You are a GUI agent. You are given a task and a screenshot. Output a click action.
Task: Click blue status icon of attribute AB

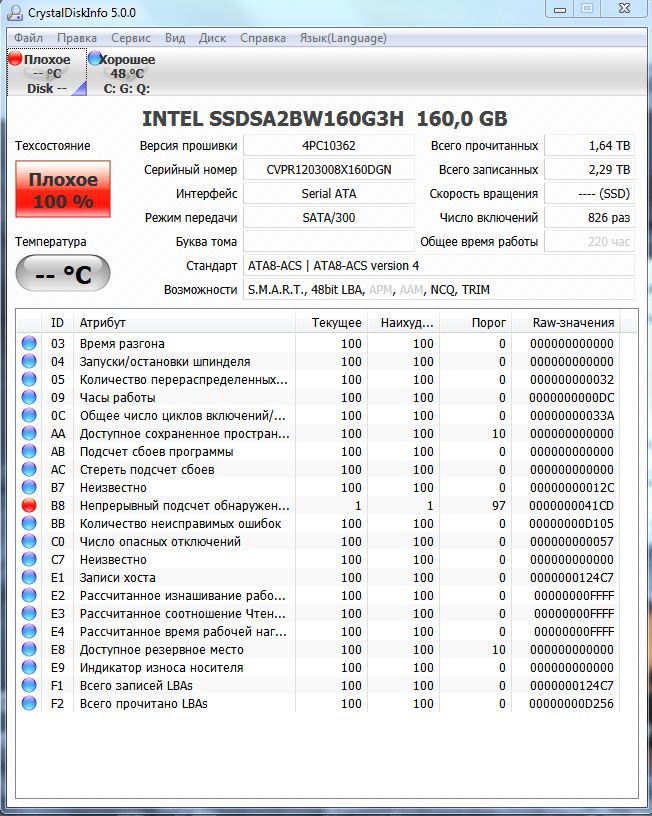(29, 451)
